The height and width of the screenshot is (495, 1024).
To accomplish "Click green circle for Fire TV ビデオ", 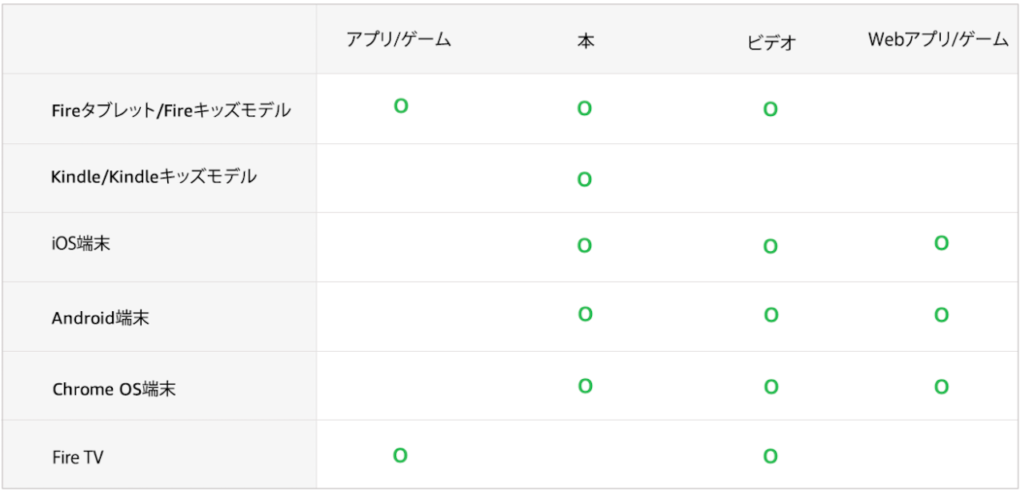I will click(x=771, y=456).
